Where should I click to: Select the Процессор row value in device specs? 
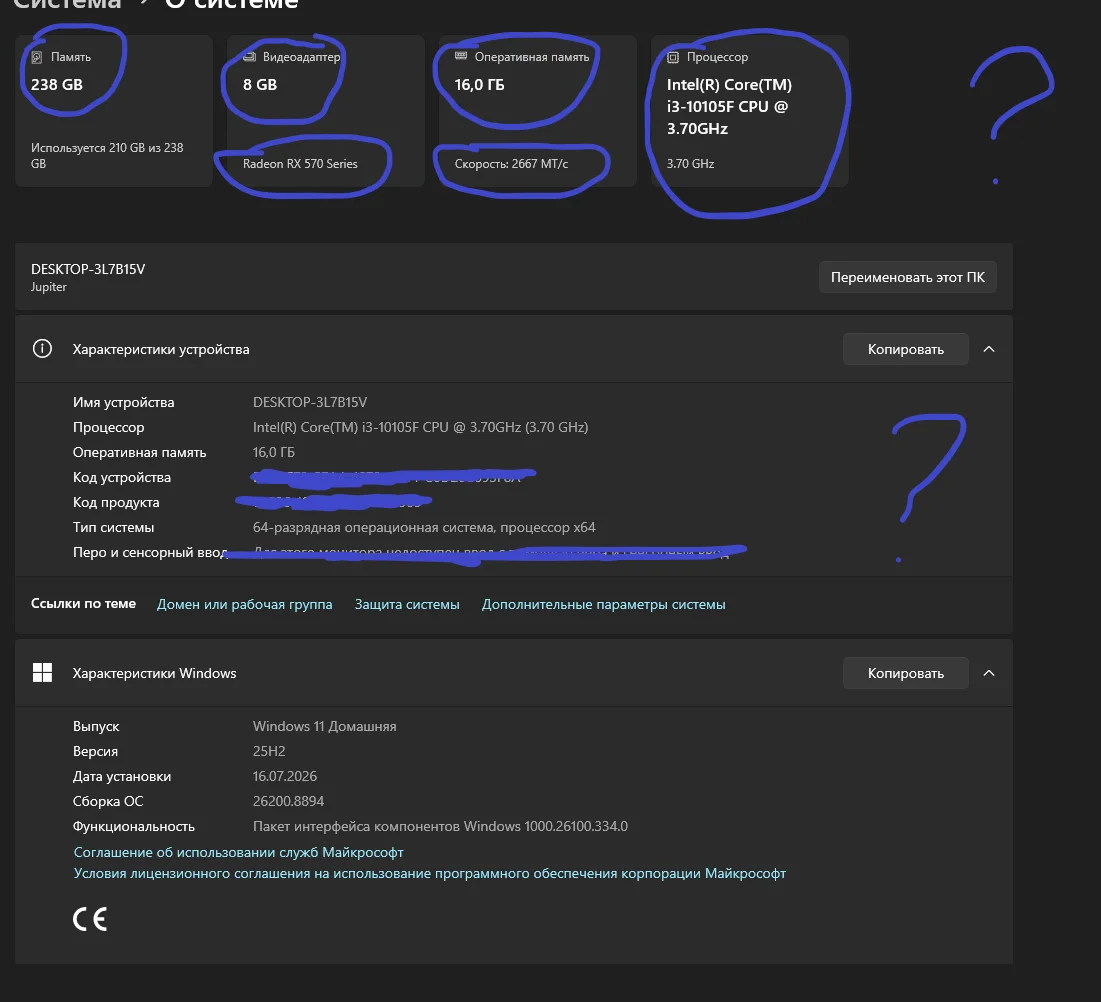click(421, 427)
